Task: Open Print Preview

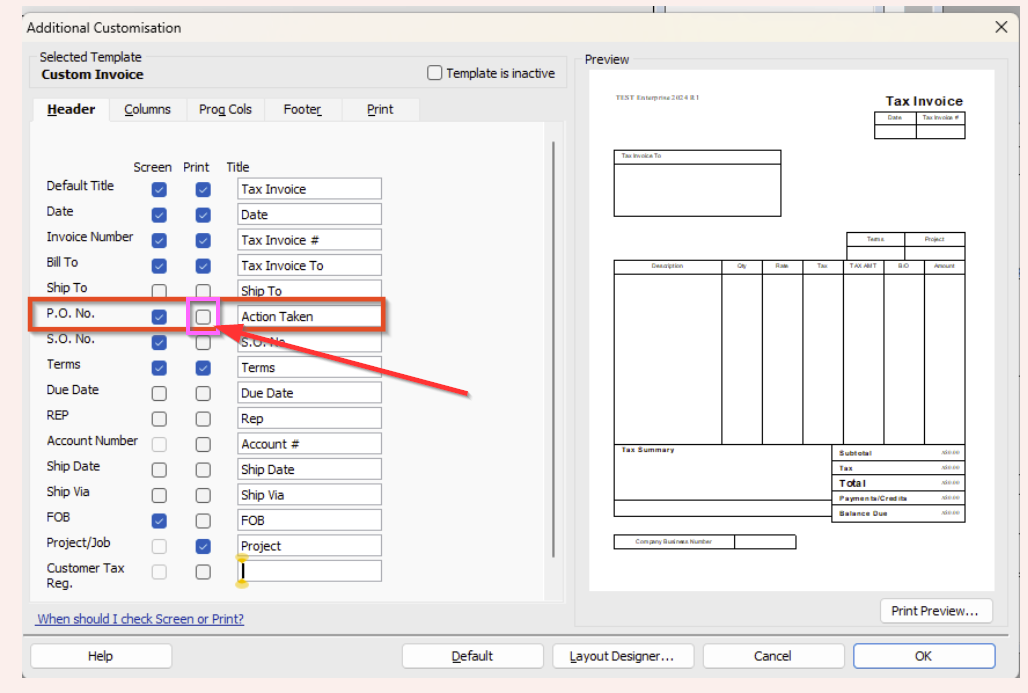Action: pyautogui.click(x=936, y=611)
